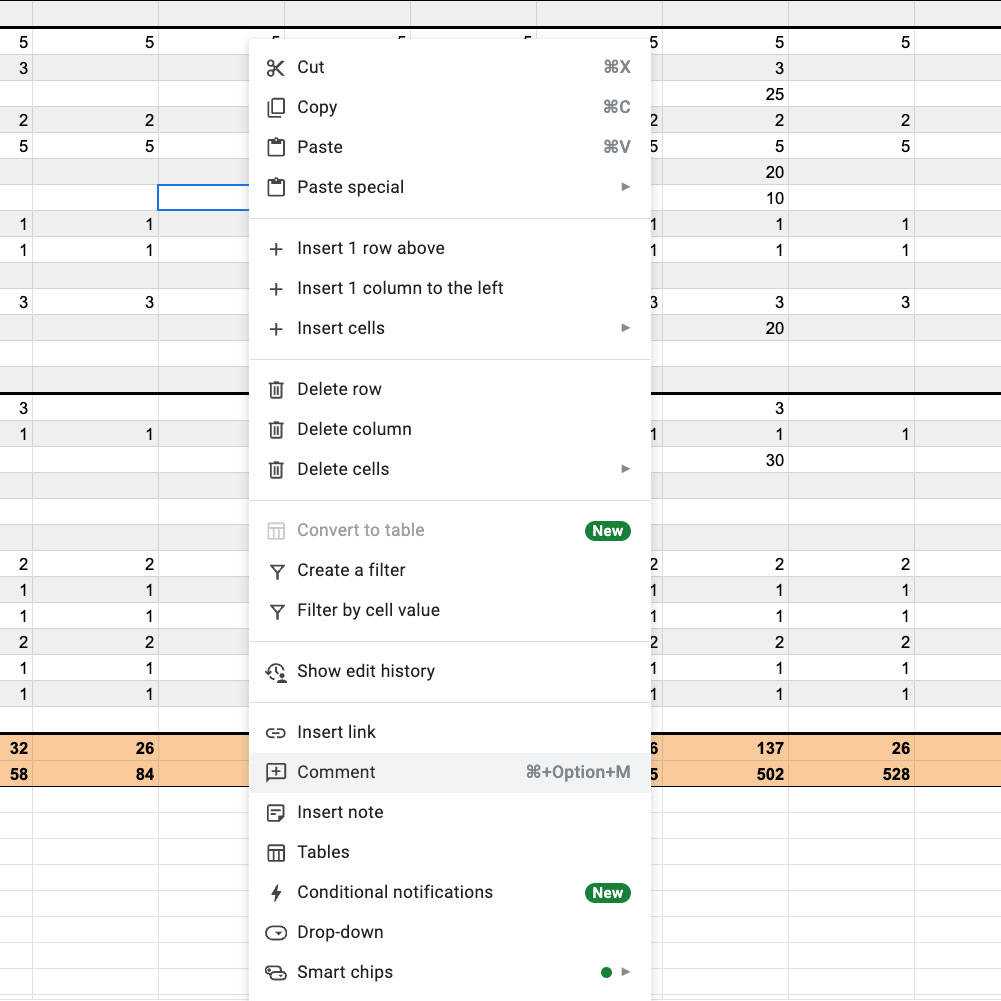Select the Drop-down menu option

[340, 932]
